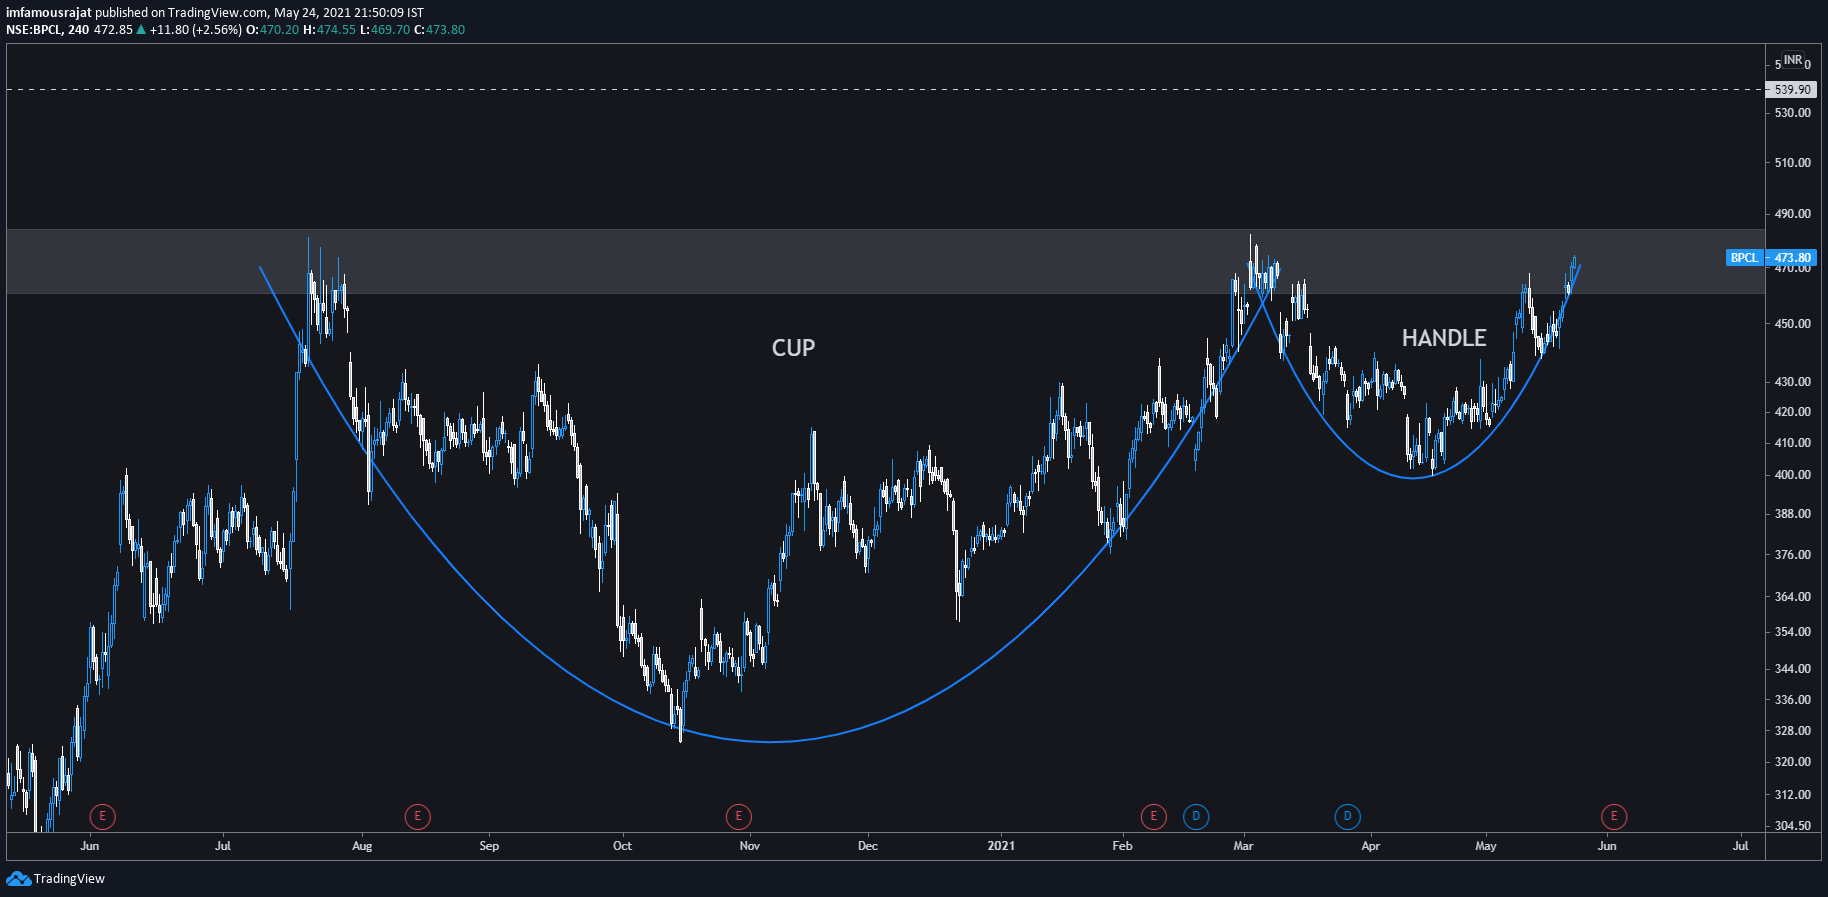
Task: Click the 410.00 price axis label
Action: click(1792, 443)
